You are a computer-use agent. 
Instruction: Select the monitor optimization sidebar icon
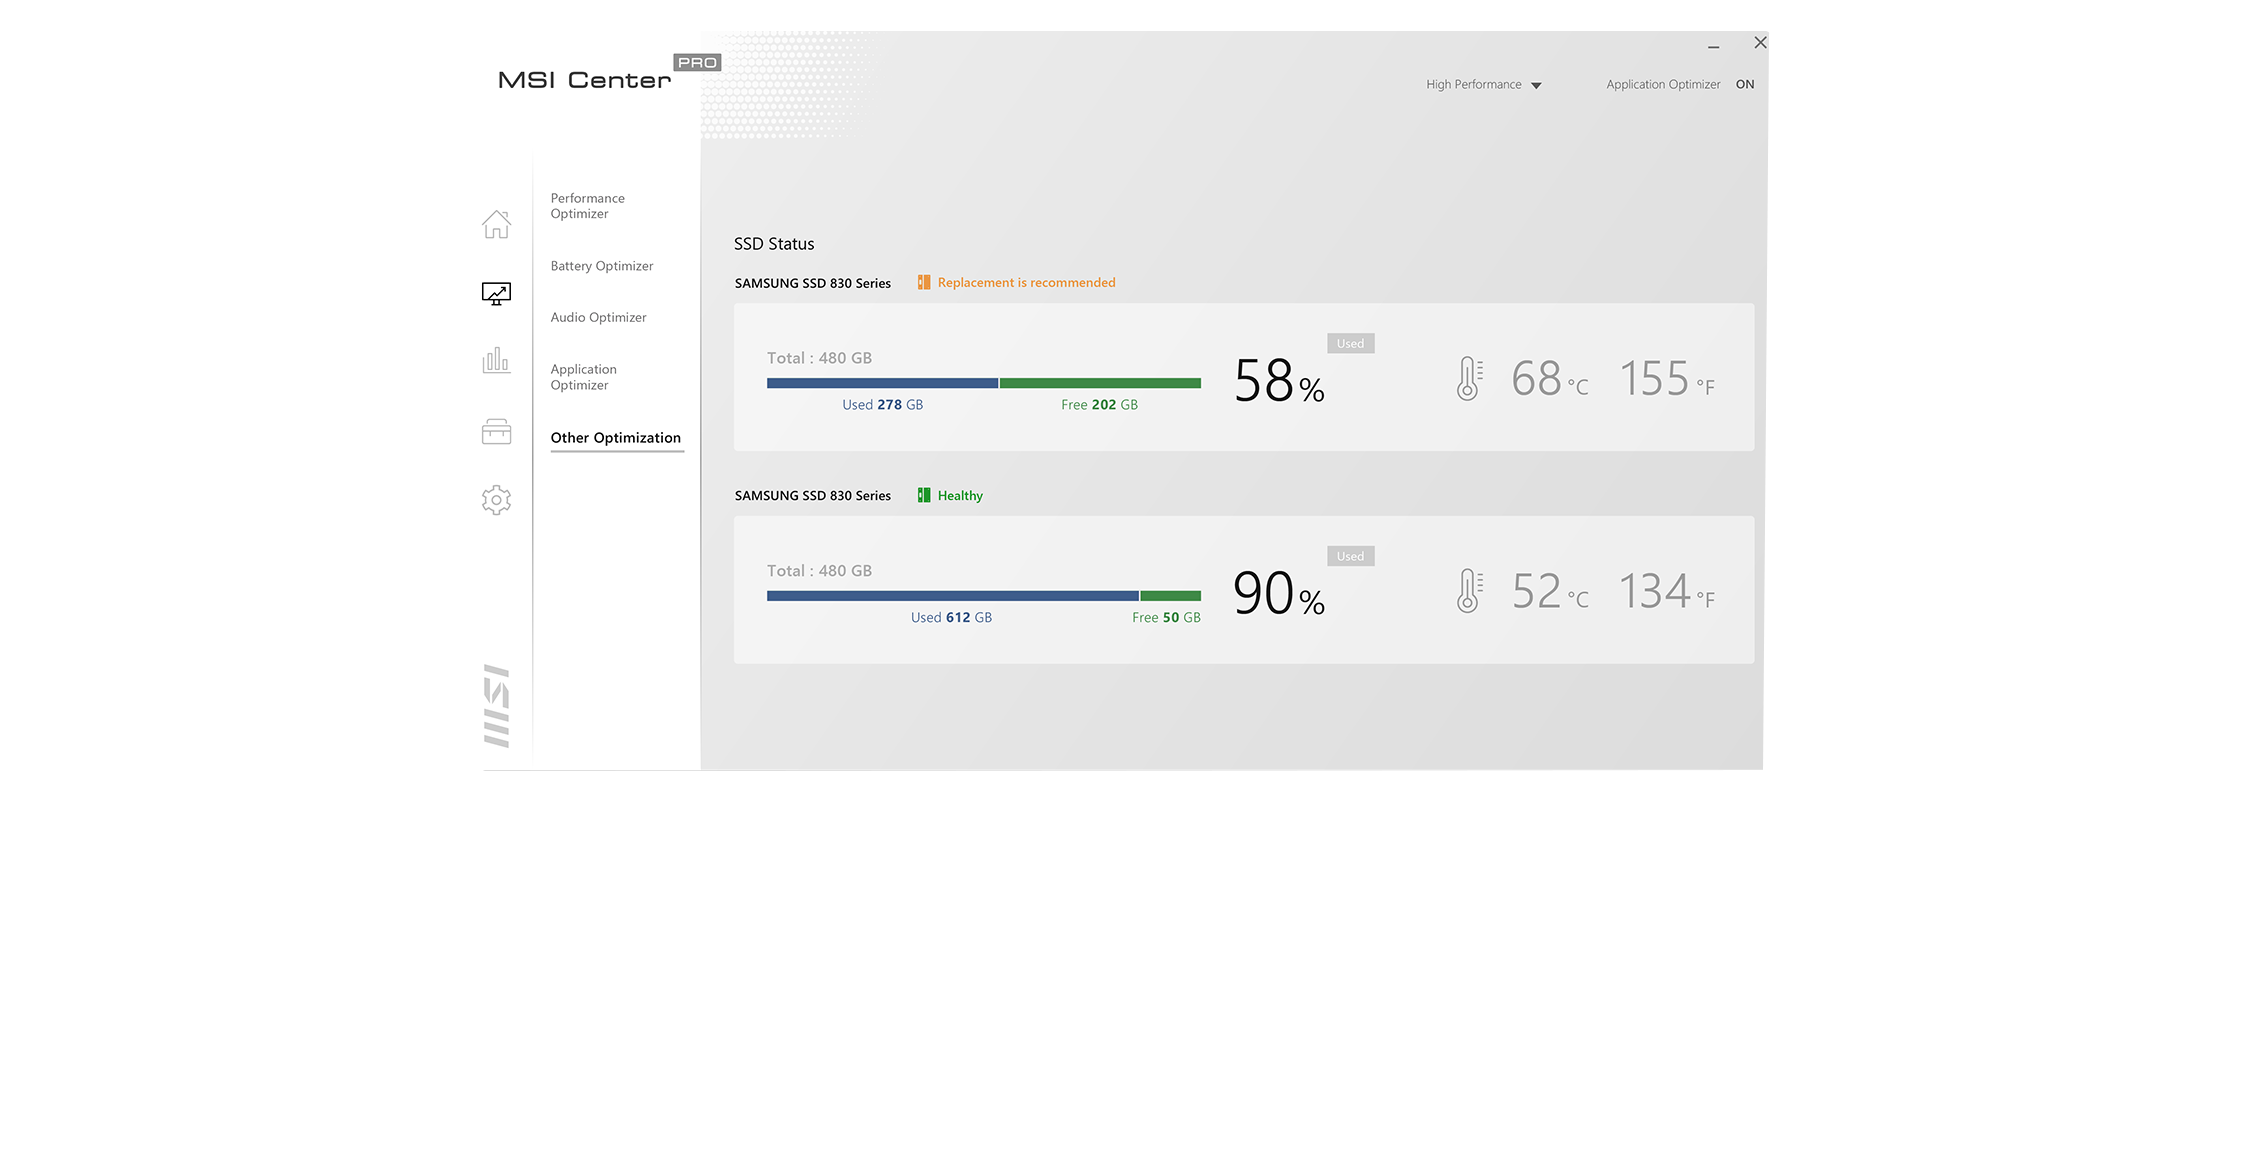point(496,293)
